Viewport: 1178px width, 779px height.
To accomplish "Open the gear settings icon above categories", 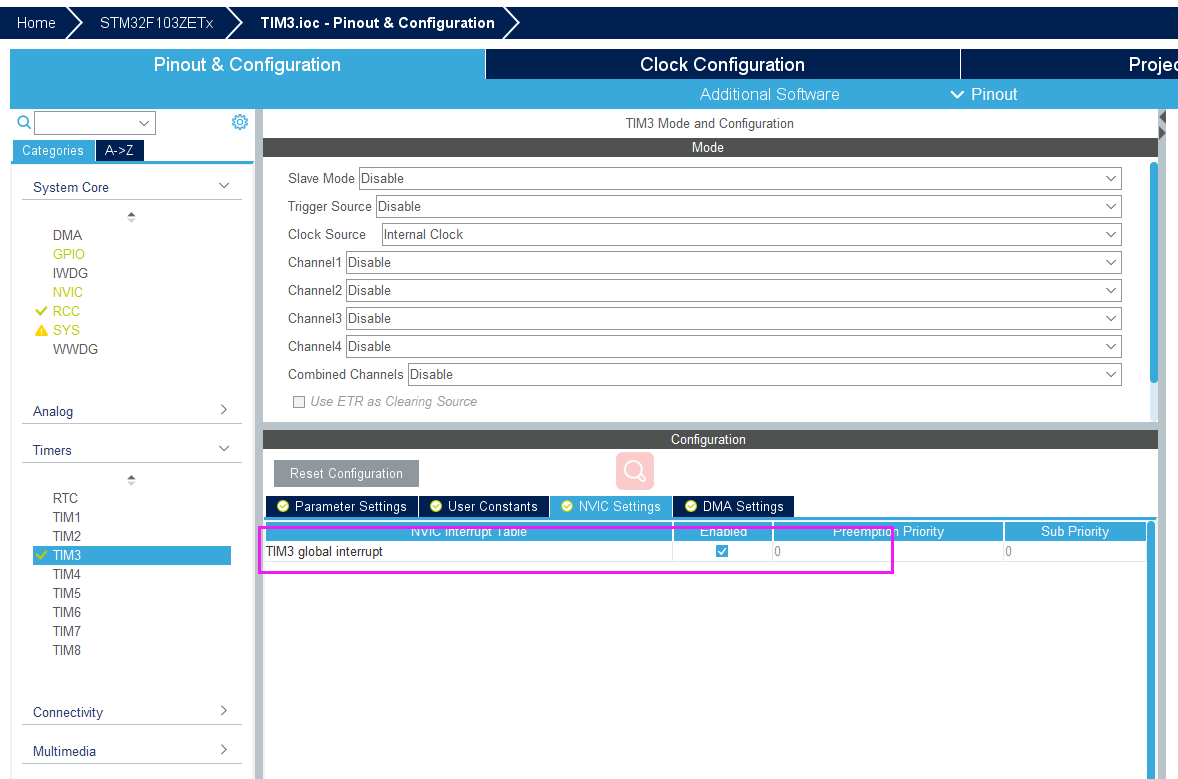I will (240, 122).
